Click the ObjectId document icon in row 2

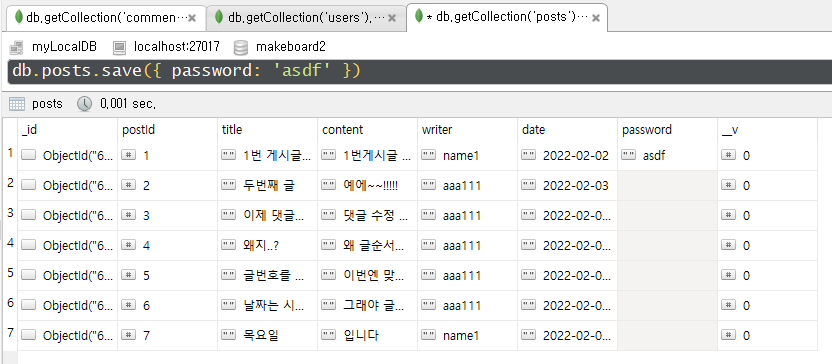(x=29, y=185)
